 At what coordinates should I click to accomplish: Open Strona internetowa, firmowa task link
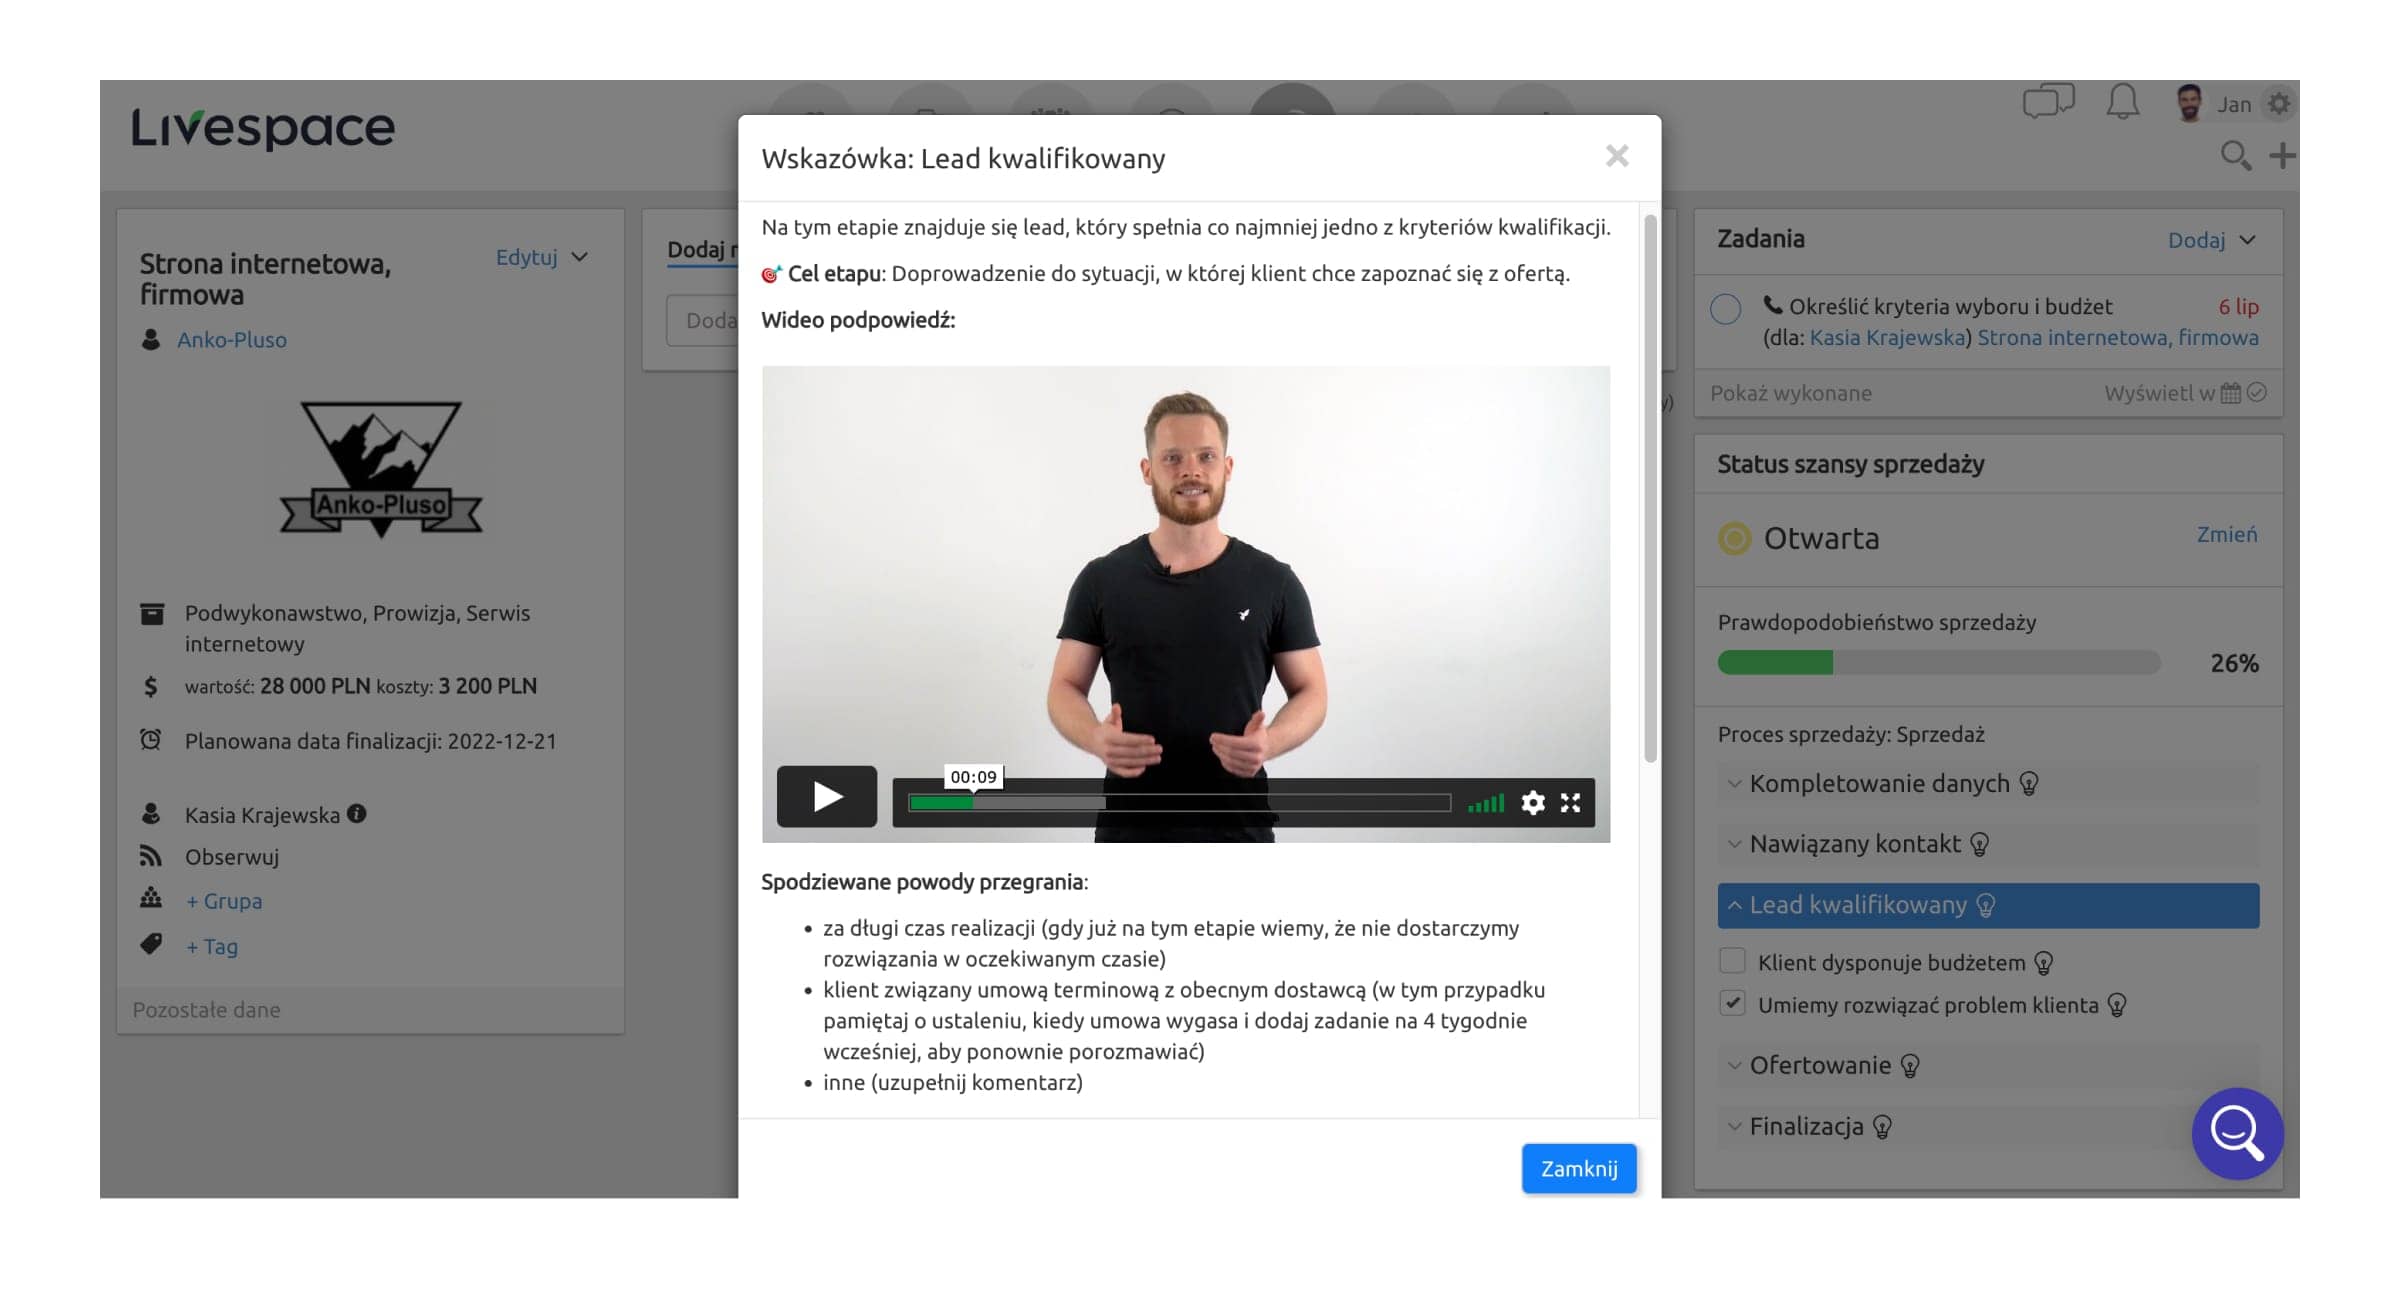point(2118,338)
